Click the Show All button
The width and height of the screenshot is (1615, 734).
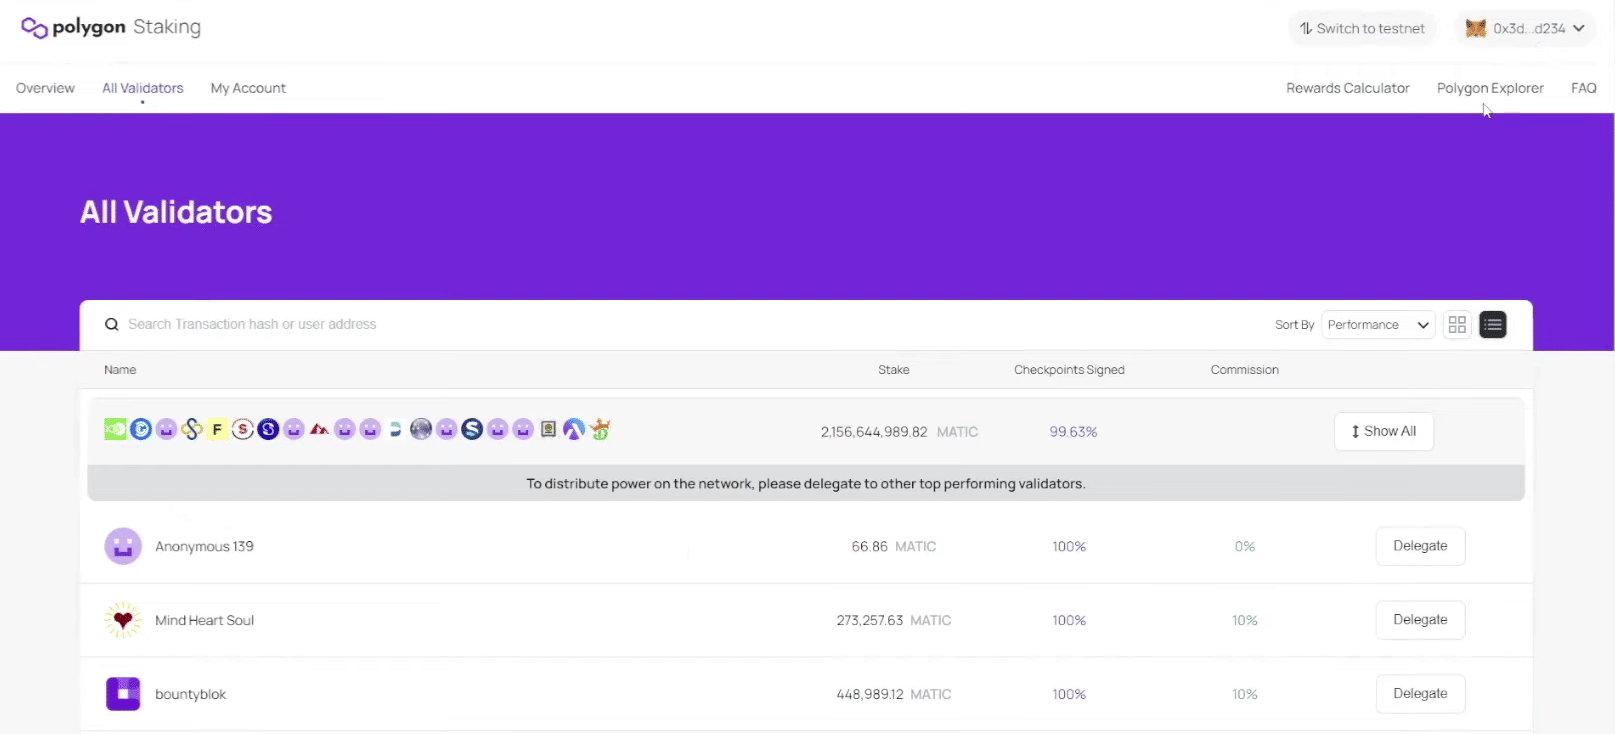point(1384,431)
